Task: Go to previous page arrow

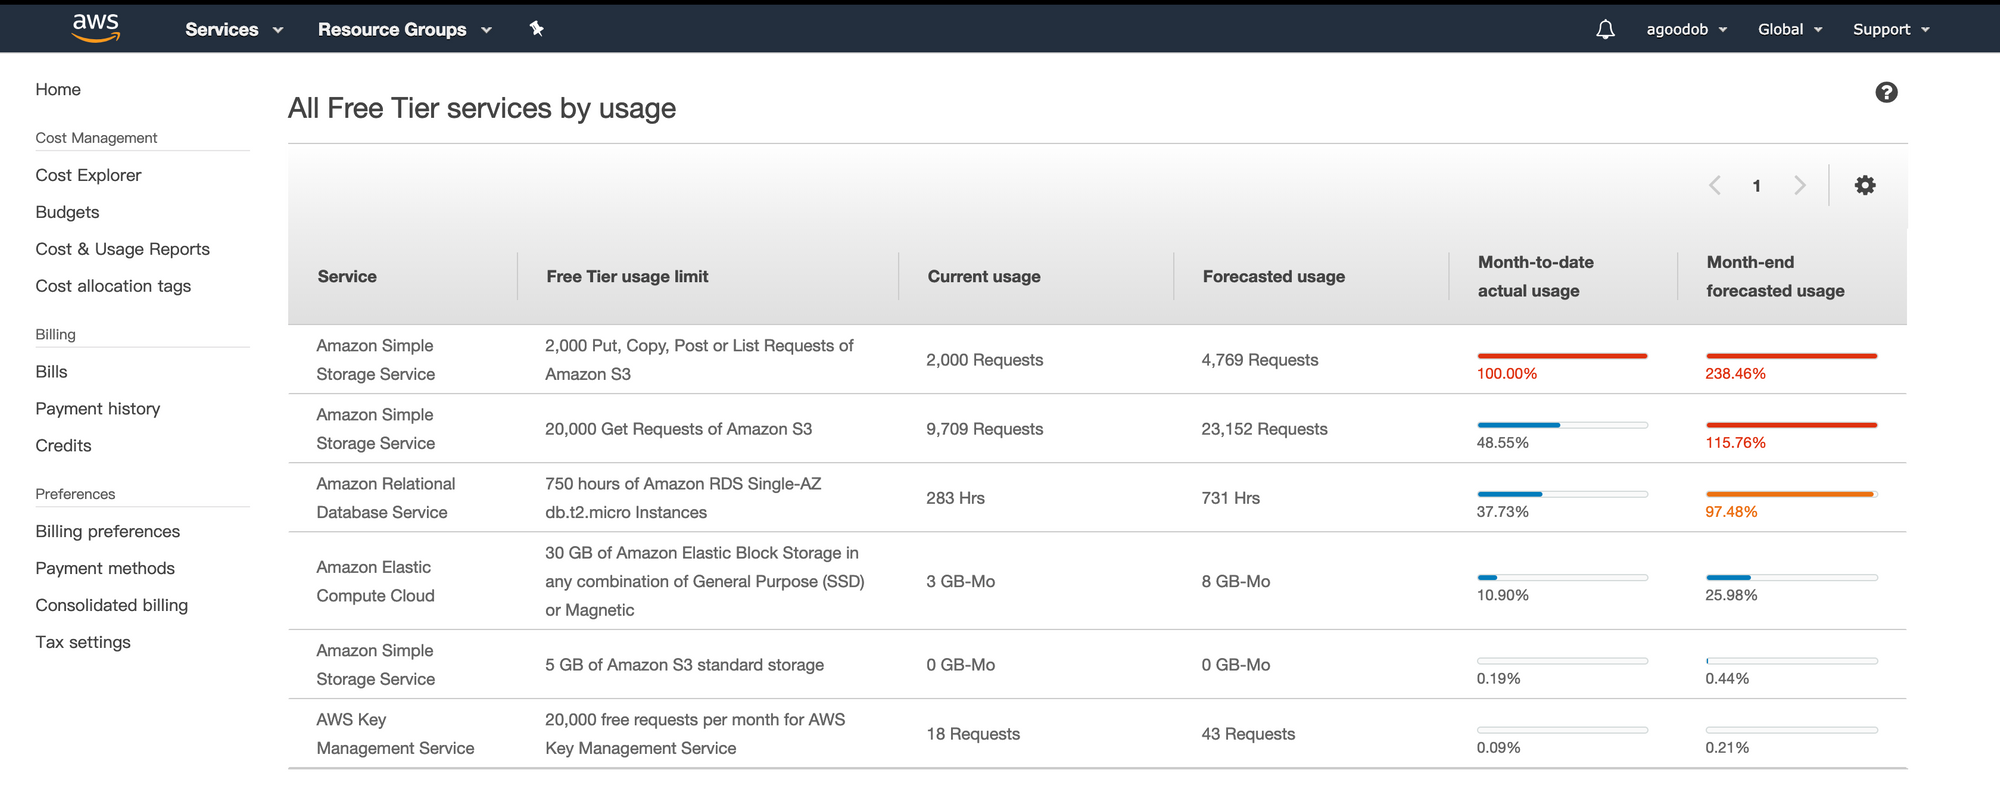Action: pos(1715,185)
